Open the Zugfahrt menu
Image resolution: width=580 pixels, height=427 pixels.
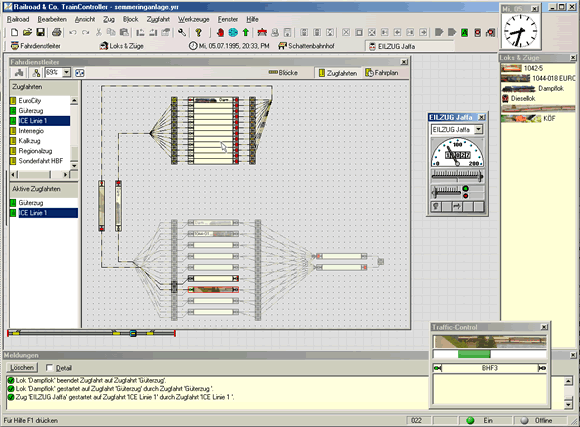[x=158, y=19]
